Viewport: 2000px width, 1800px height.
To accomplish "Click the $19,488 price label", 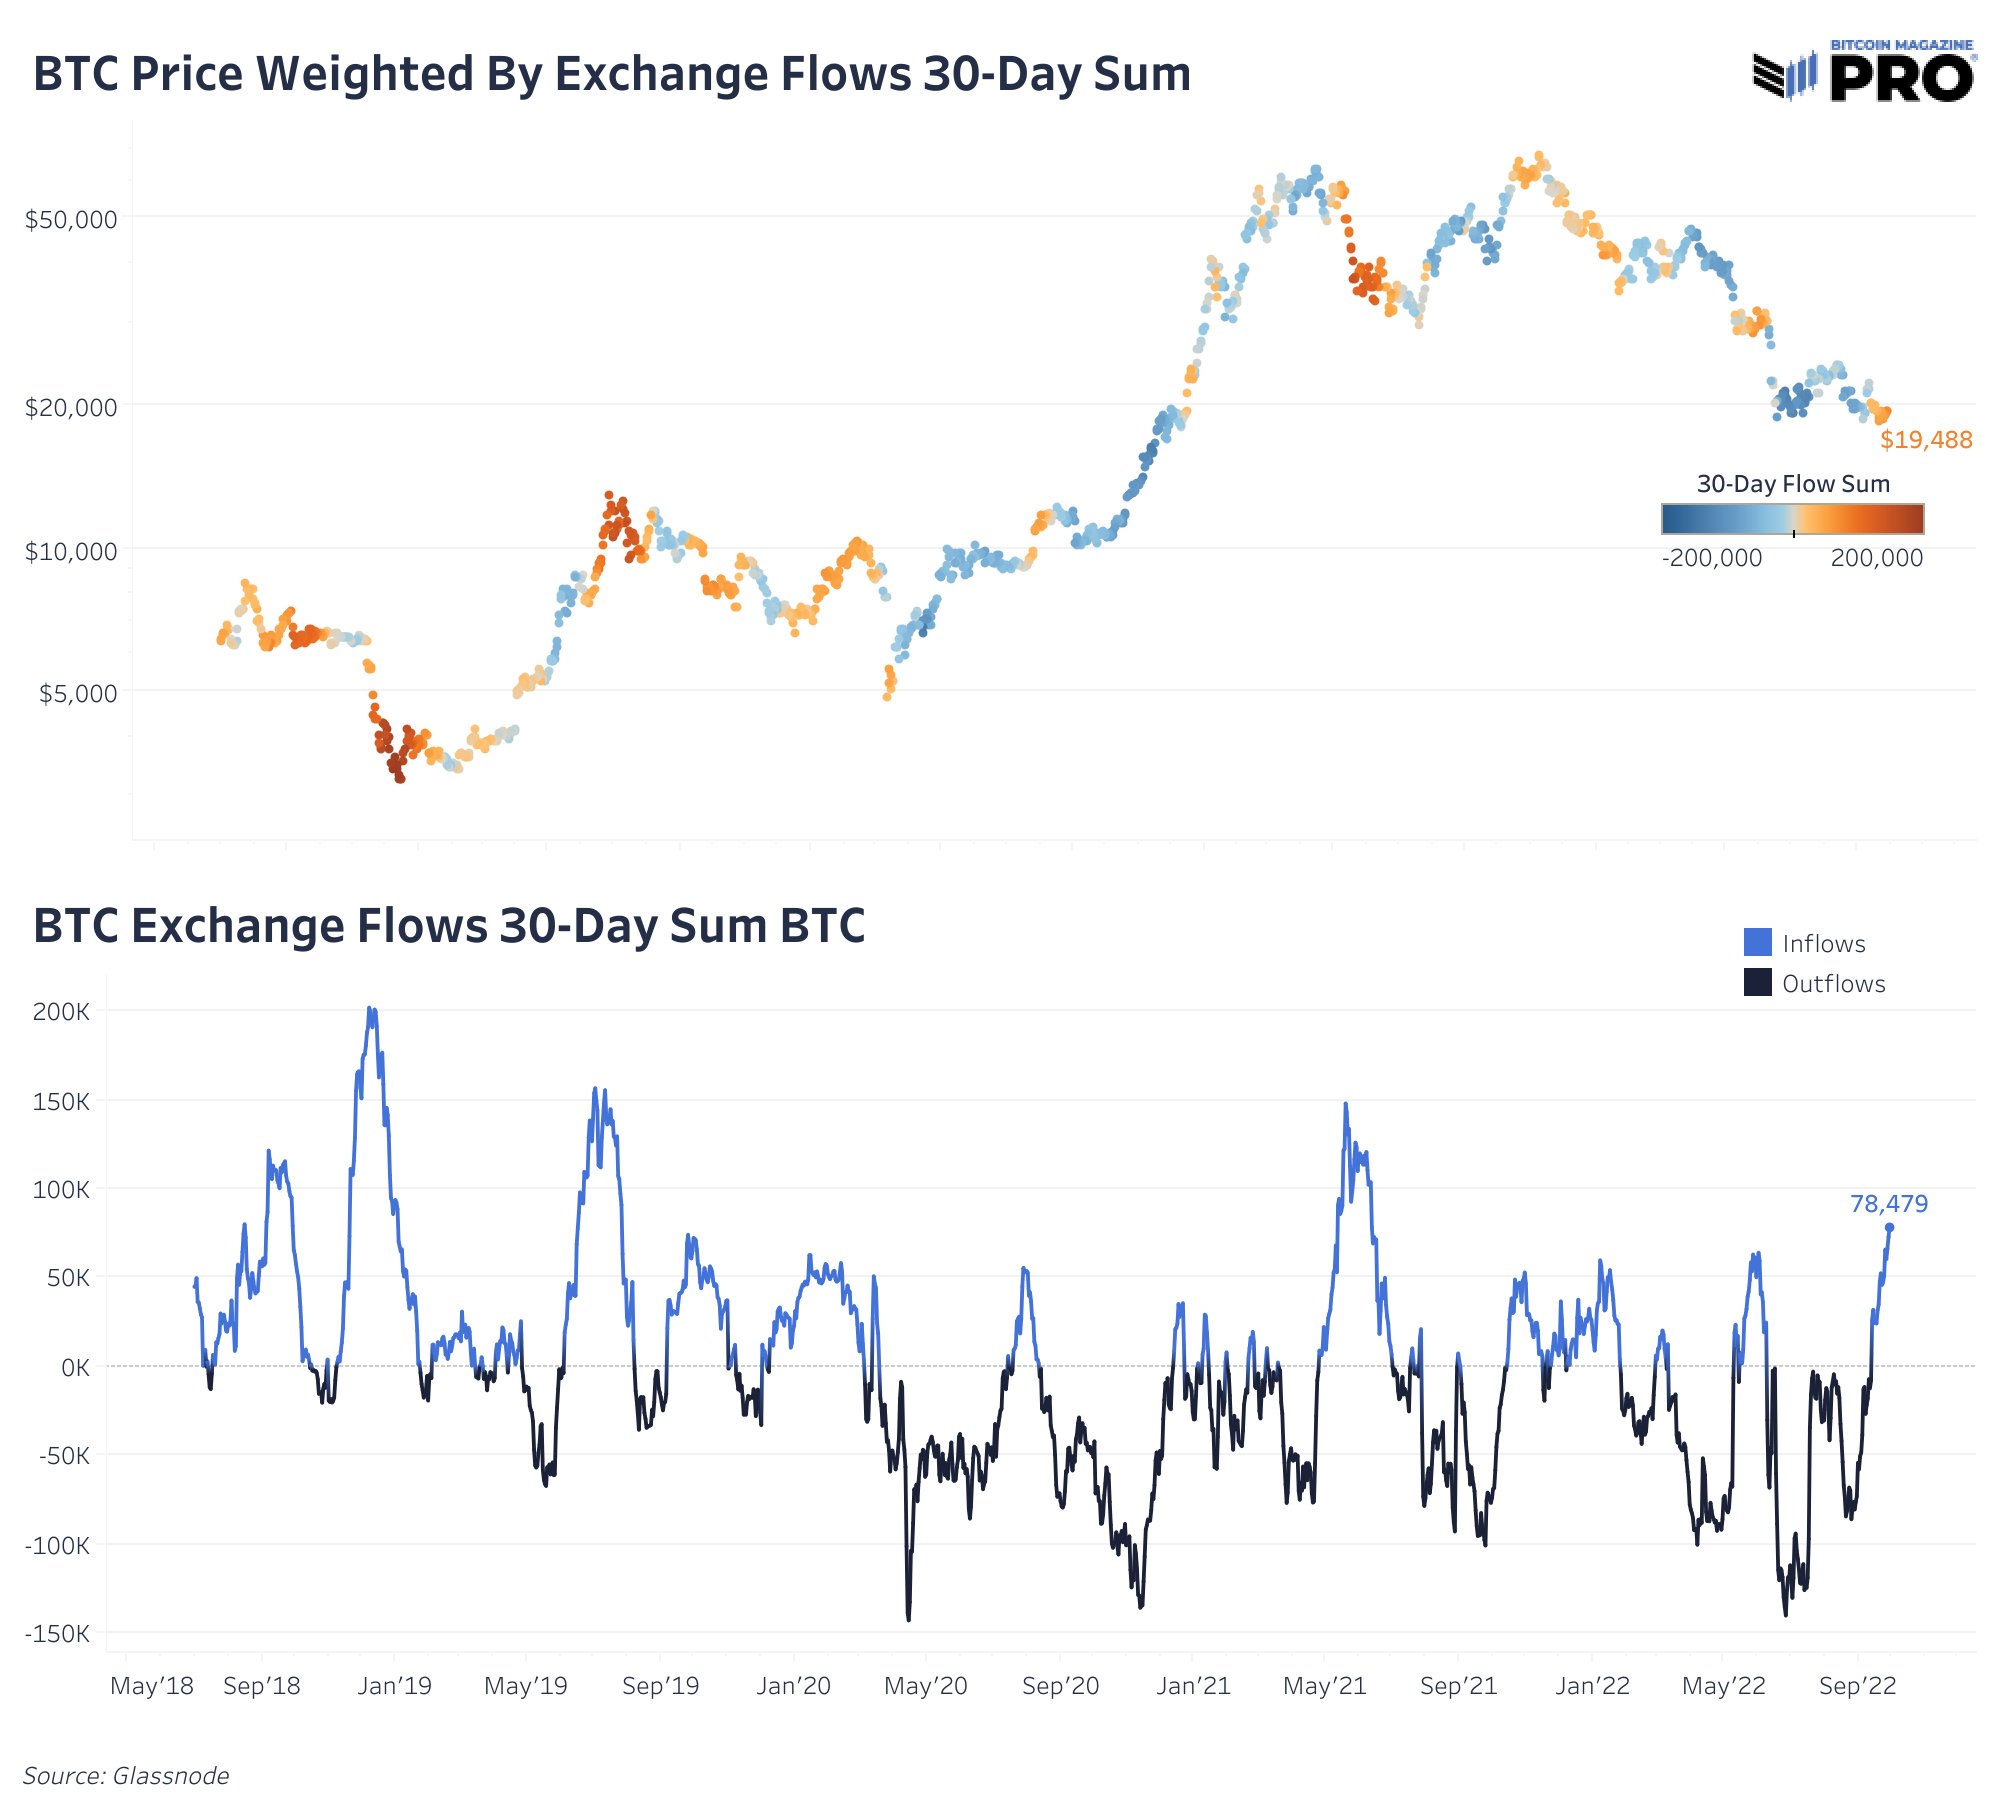I will click(1926, 440).
